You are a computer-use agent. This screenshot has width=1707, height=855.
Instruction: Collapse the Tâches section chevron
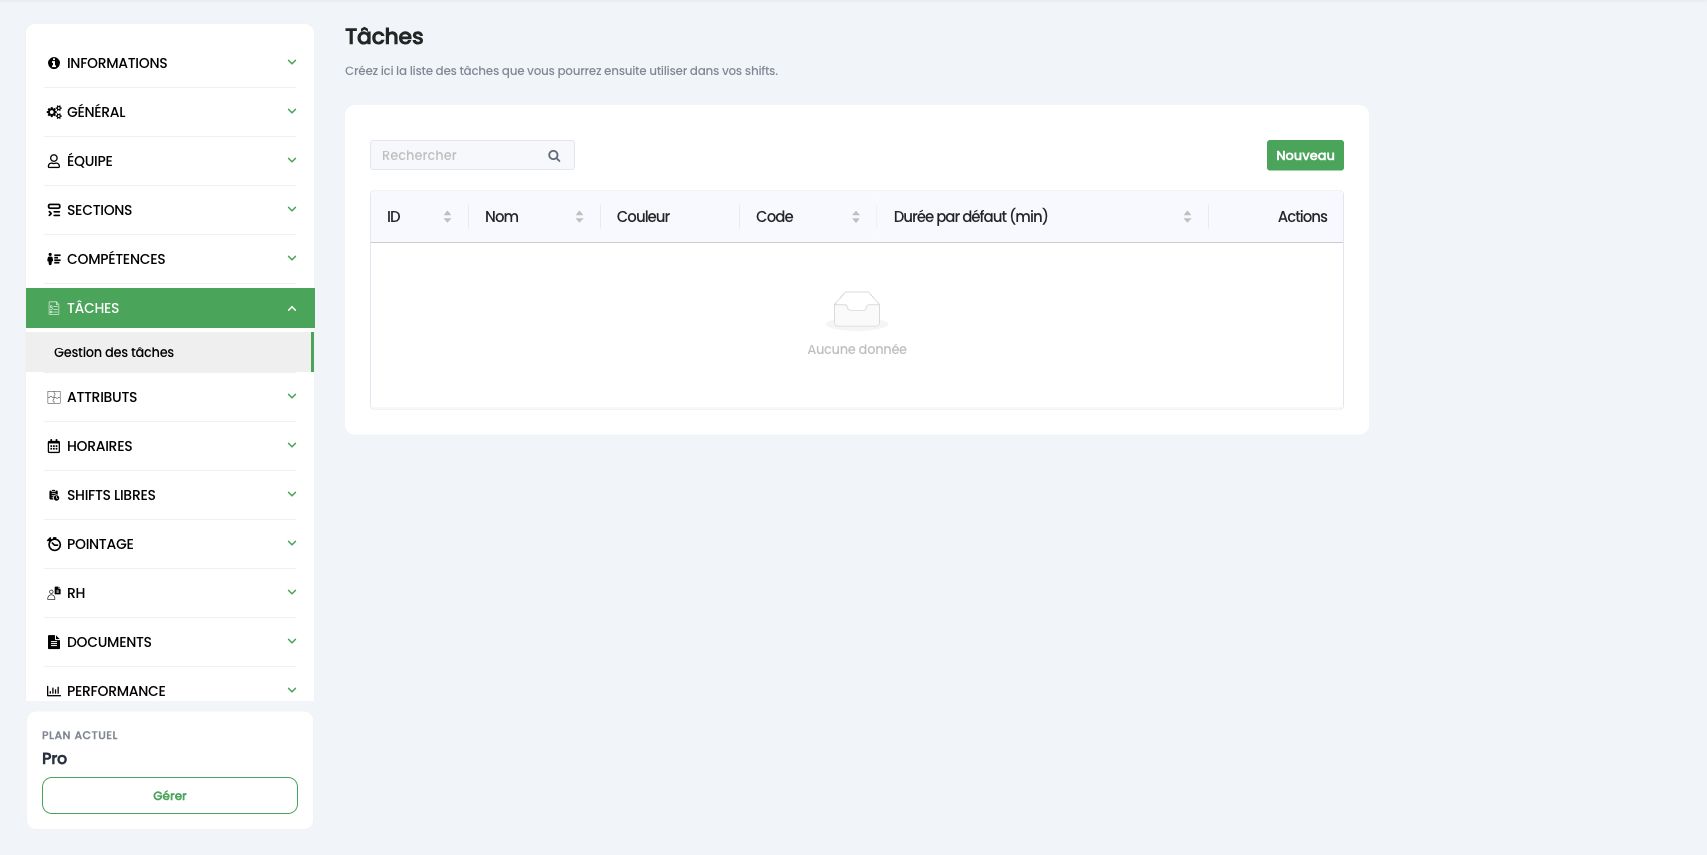point(292,308)
